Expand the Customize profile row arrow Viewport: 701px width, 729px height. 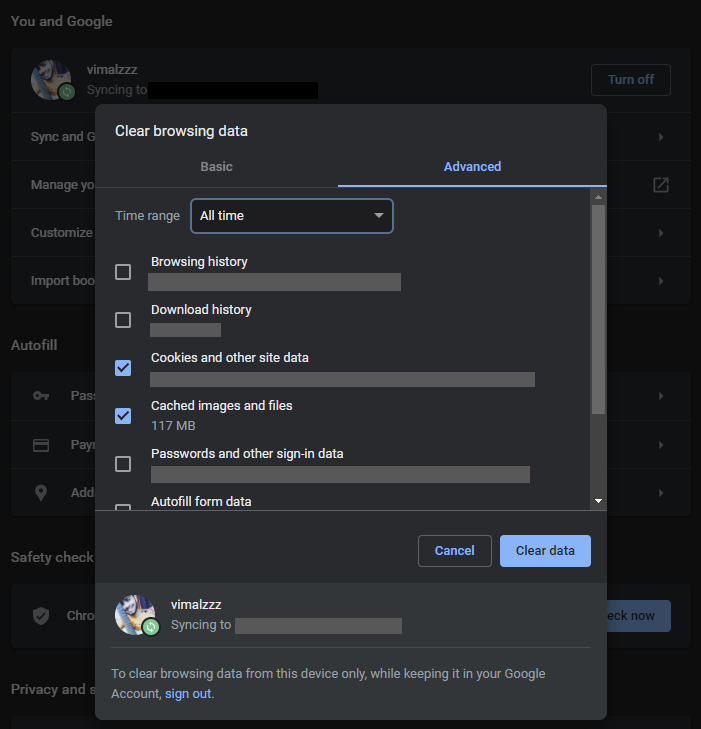tap(661, 232)
